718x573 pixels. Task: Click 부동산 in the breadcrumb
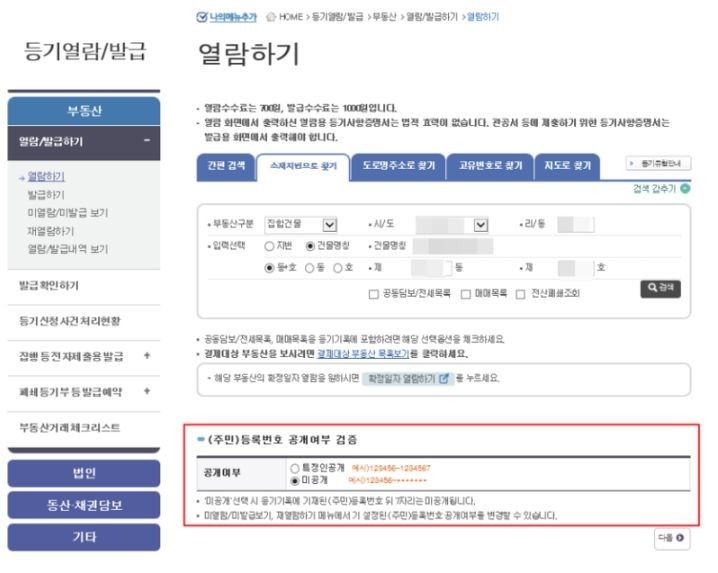click(384, 17)
